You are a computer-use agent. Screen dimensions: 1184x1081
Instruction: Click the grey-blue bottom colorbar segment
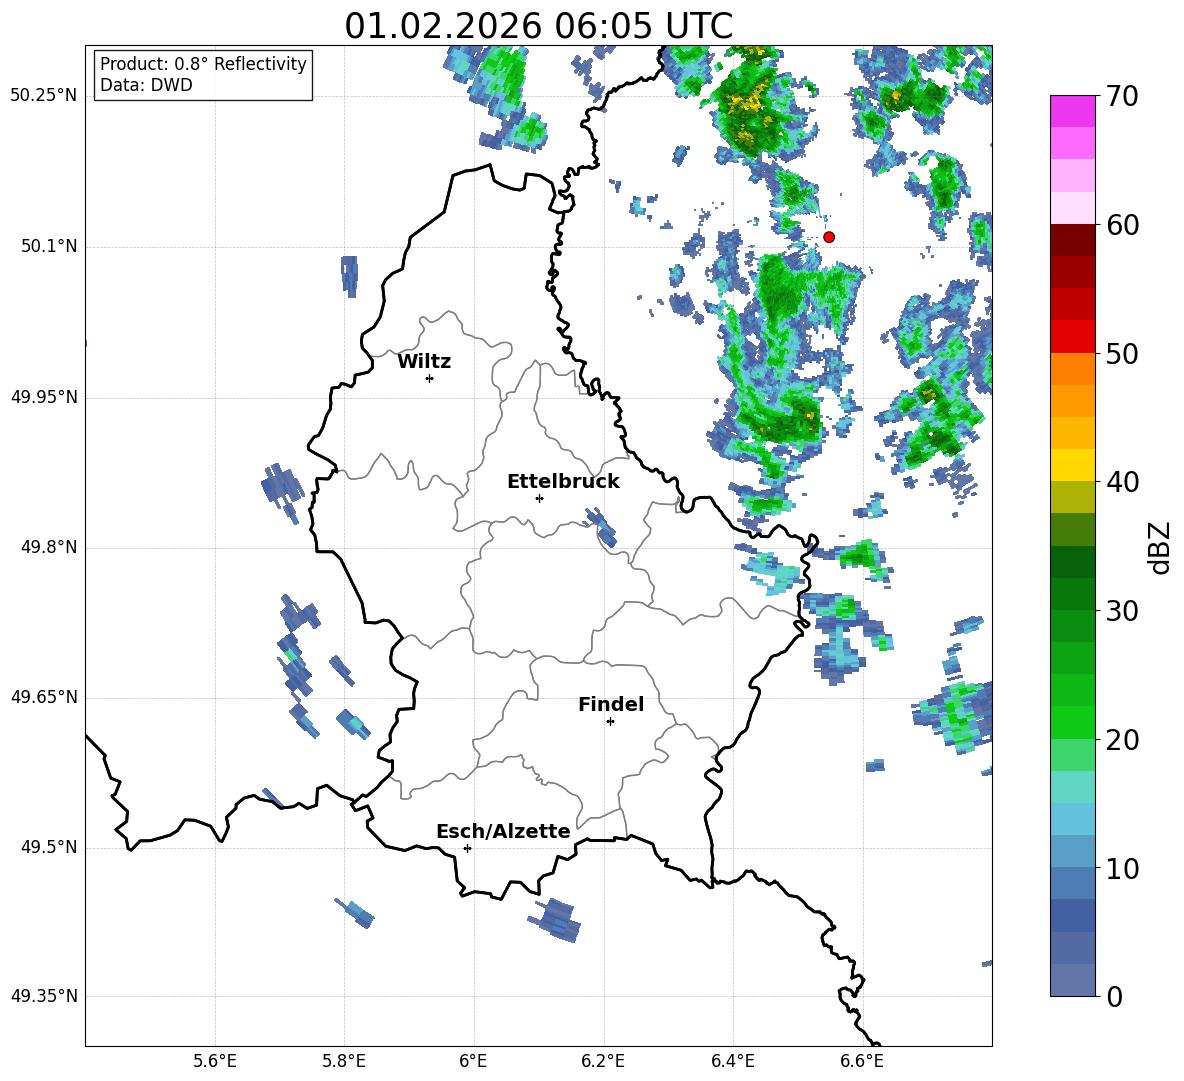[x=1072, y=980]
